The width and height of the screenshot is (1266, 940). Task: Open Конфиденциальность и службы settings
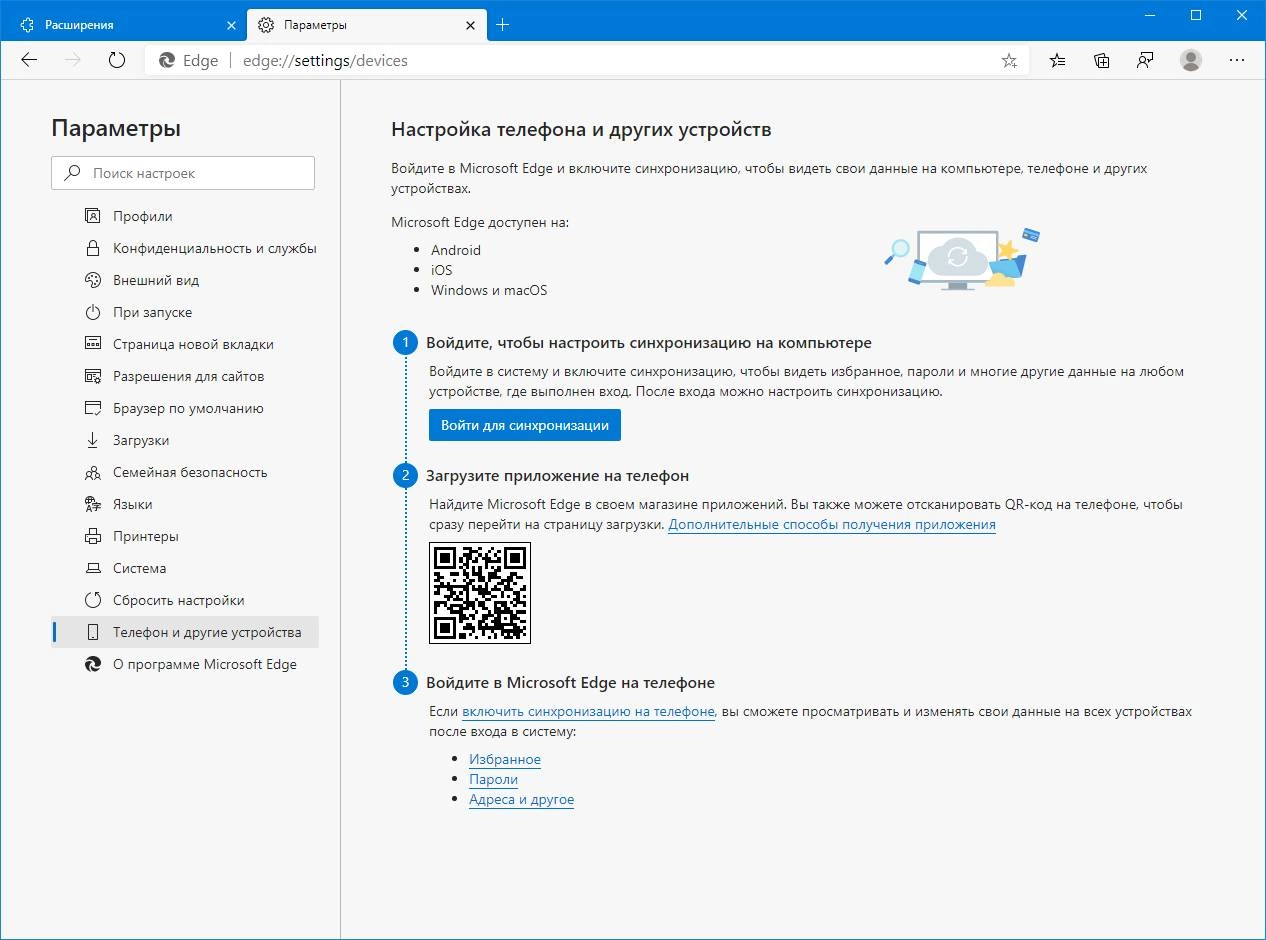214,248
